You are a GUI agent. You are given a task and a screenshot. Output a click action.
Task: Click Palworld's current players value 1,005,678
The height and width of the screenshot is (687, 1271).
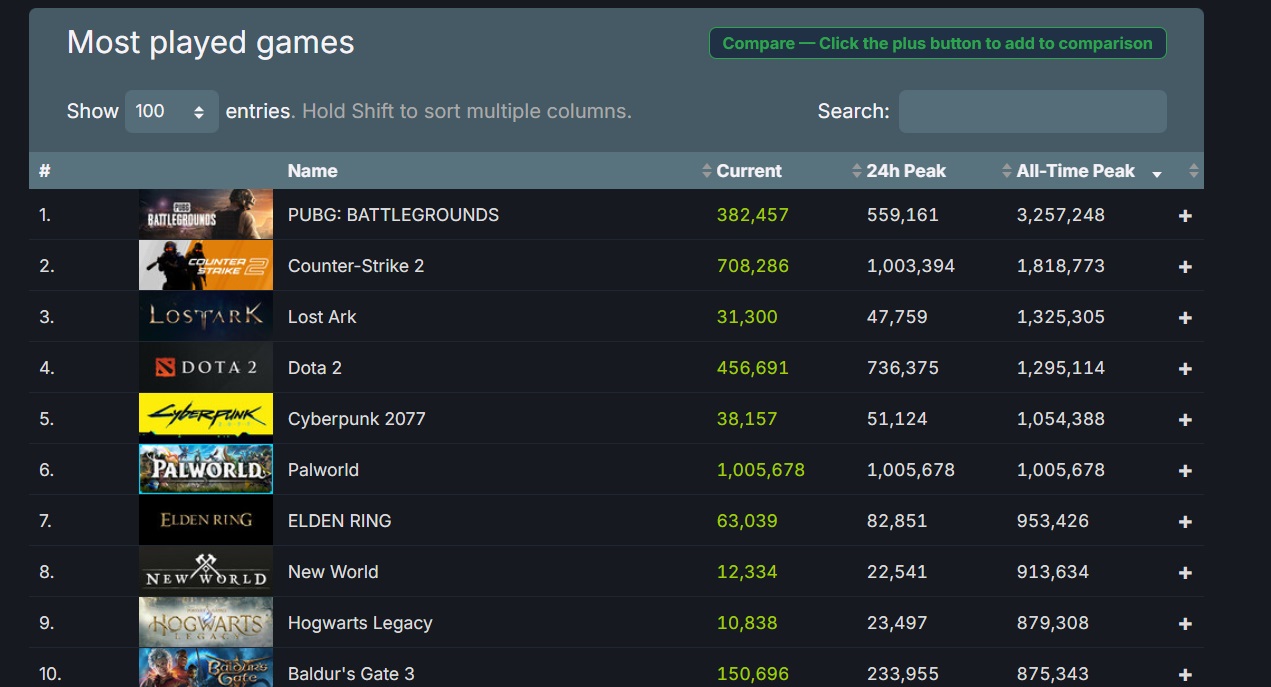point(761,470)
